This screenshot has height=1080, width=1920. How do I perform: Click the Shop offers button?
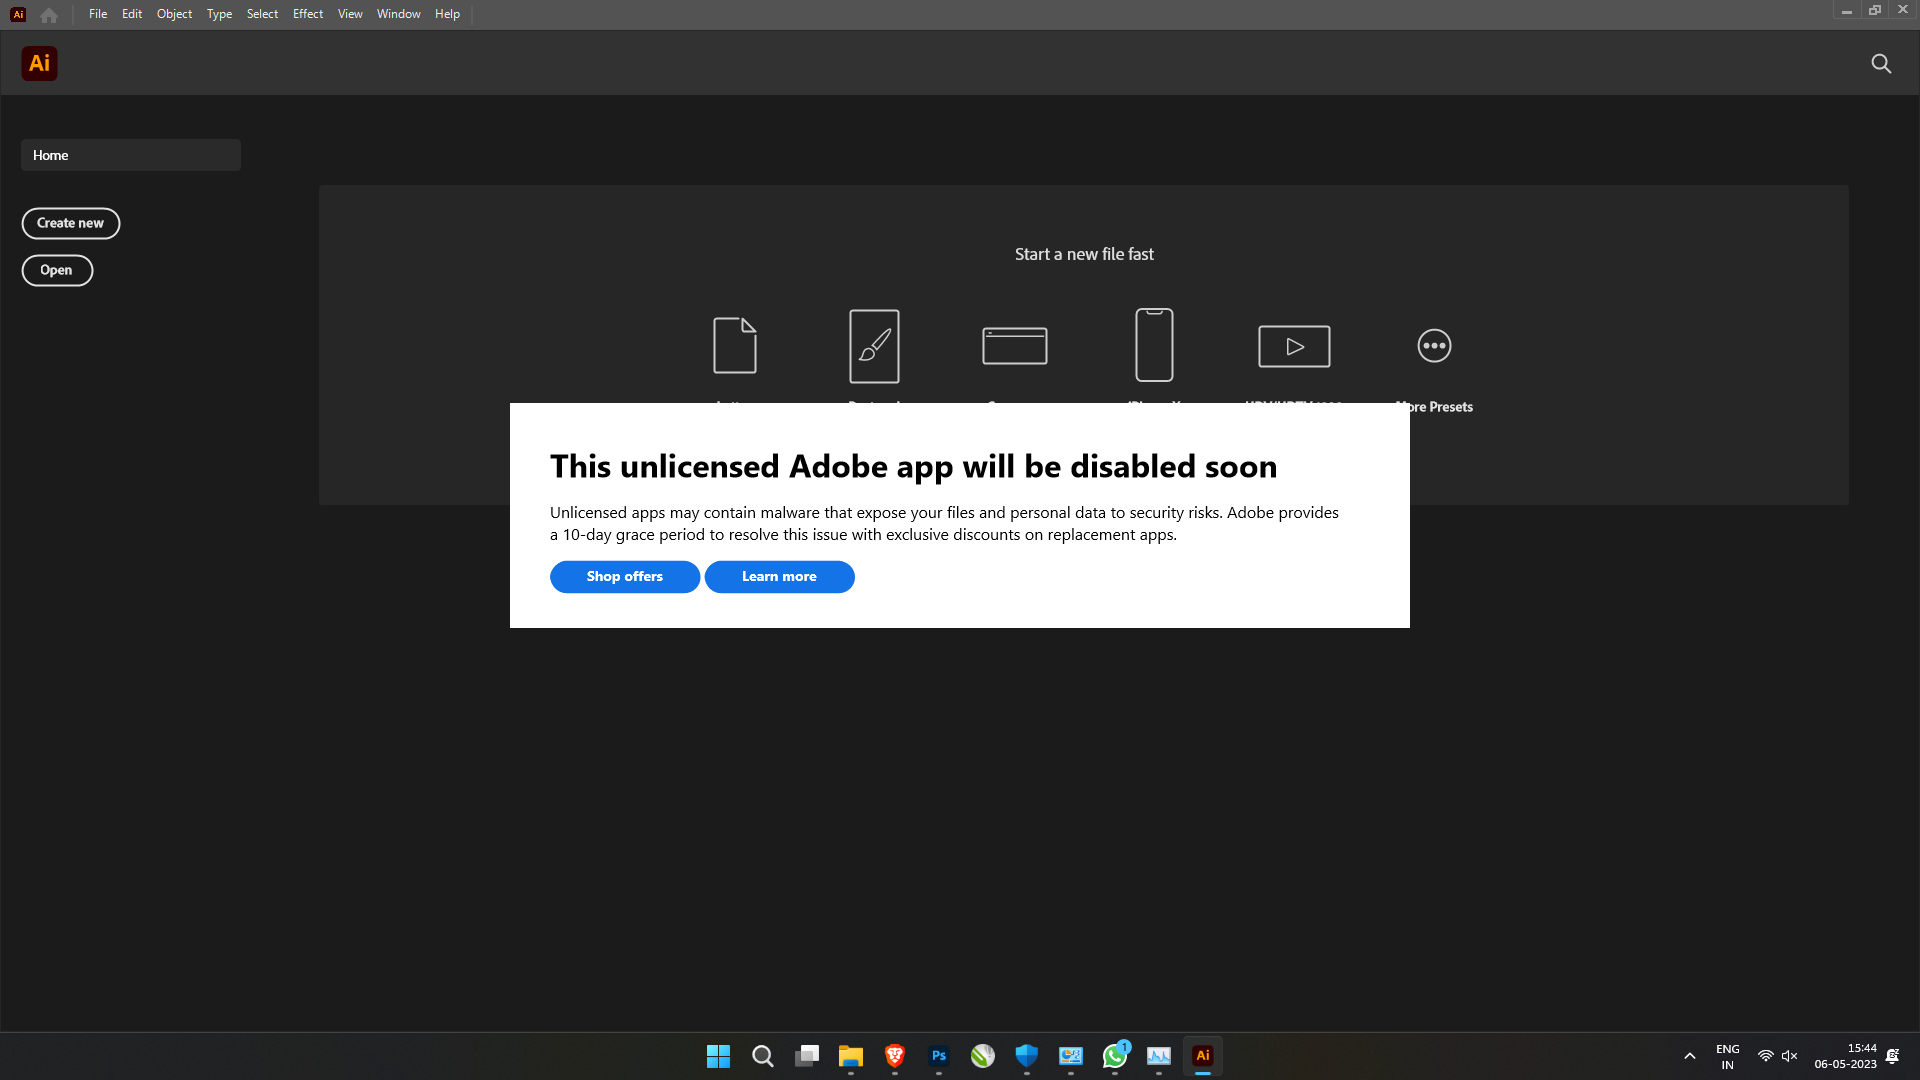tap(625, 577)
